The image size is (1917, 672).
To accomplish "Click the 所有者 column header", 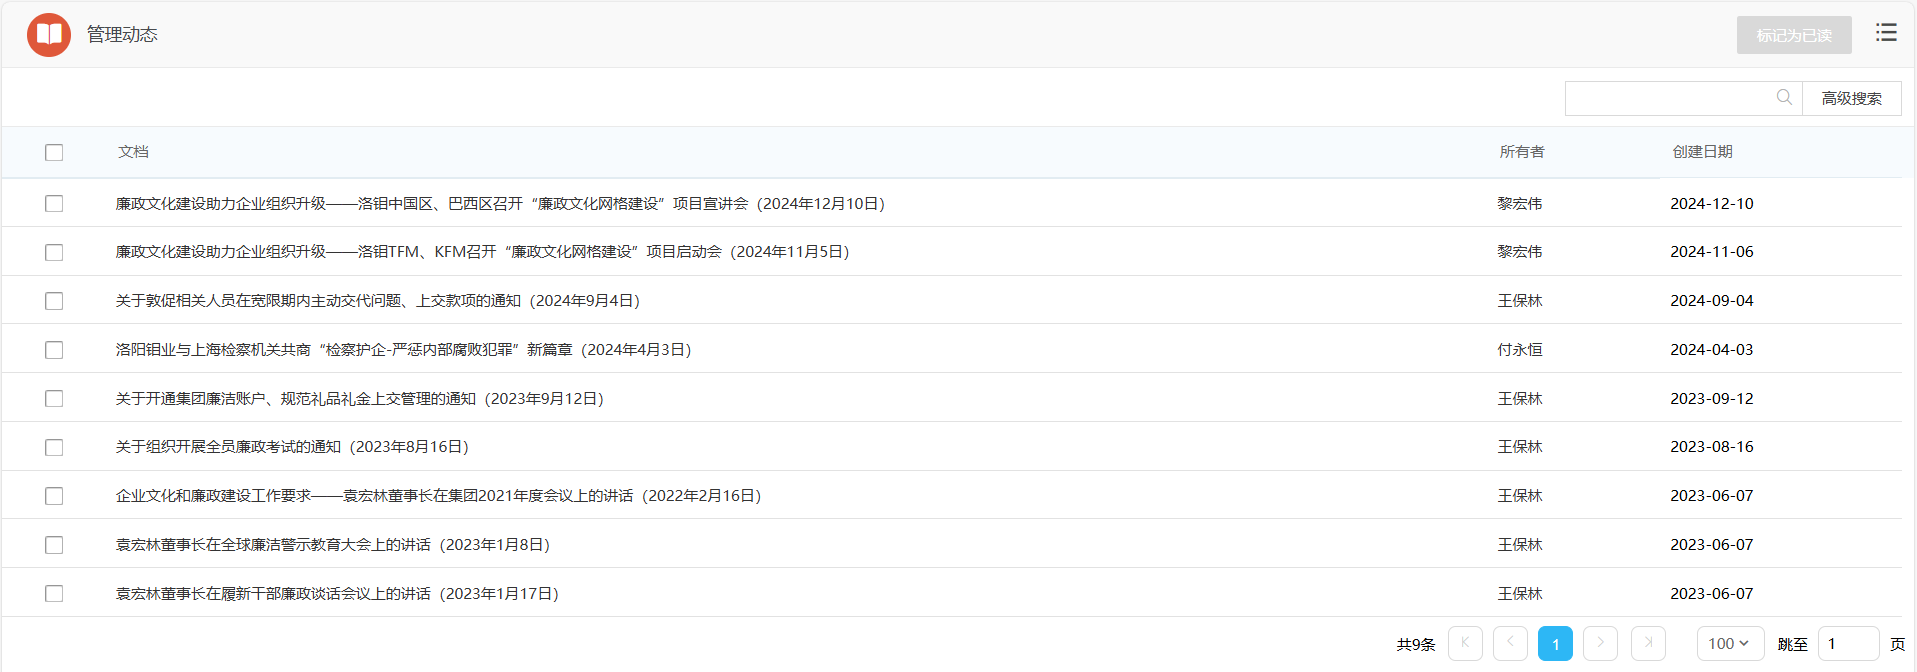I will 1522,152.
